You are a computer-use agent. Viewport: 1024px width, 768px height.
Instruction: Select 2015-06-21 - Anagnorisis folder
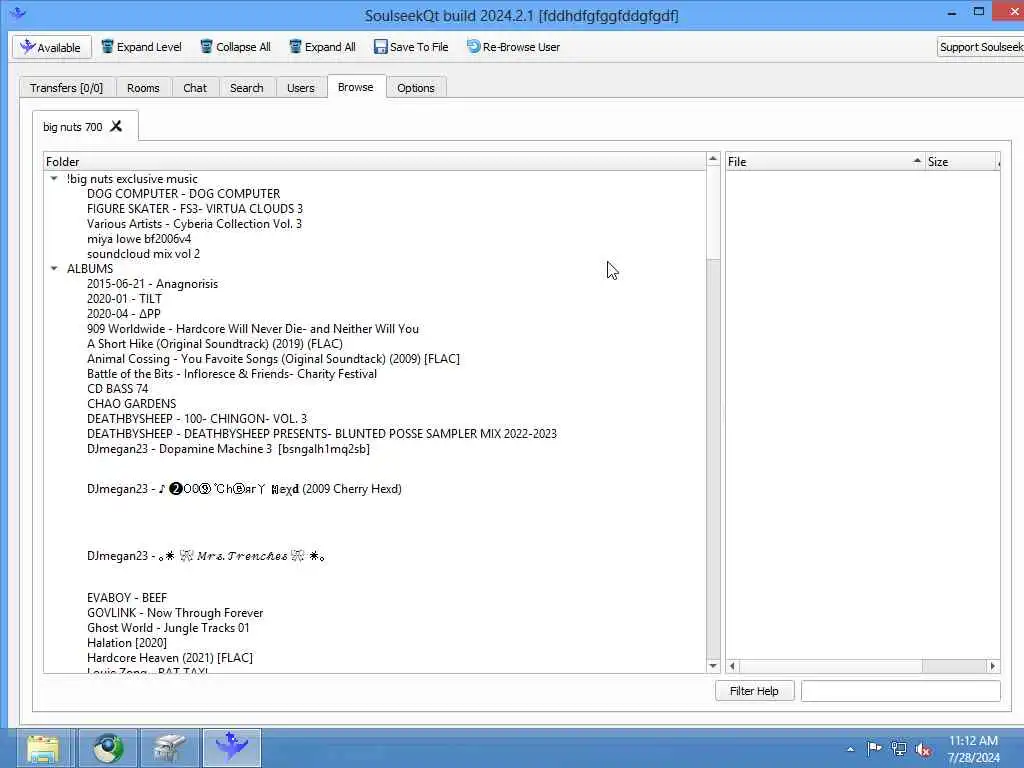[x=152, y=284]
